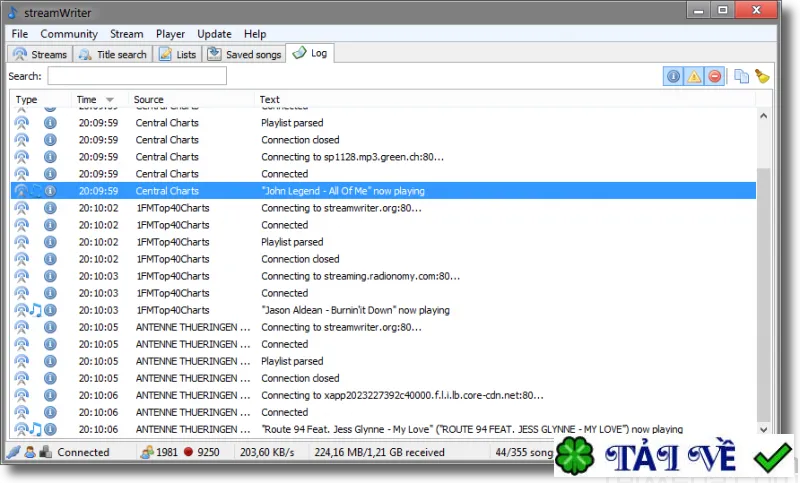Click the Title search tab magnifier icon
800x483 pixels.
coord(85,54)
